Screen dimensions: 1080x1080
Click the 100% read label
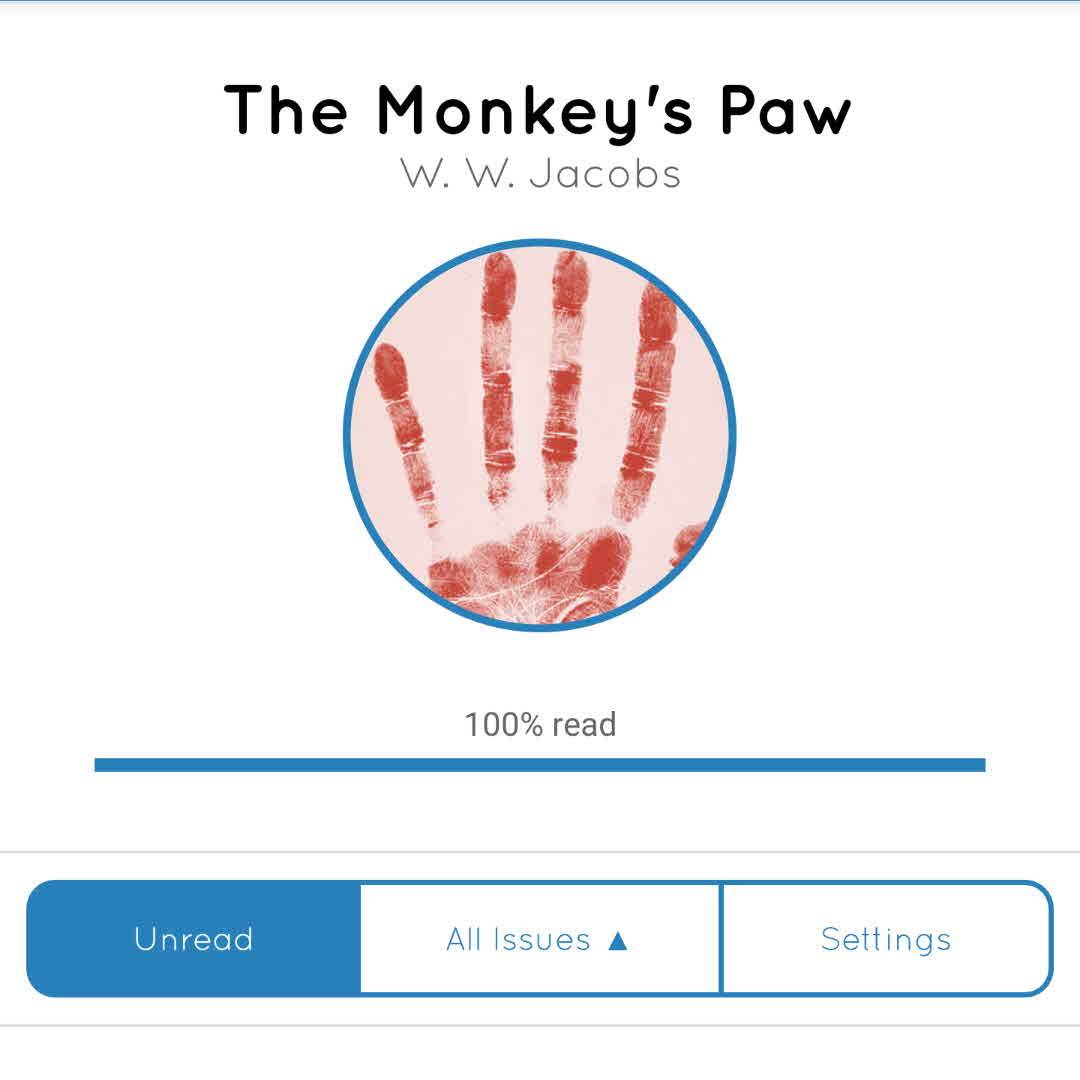pos(540,725)
